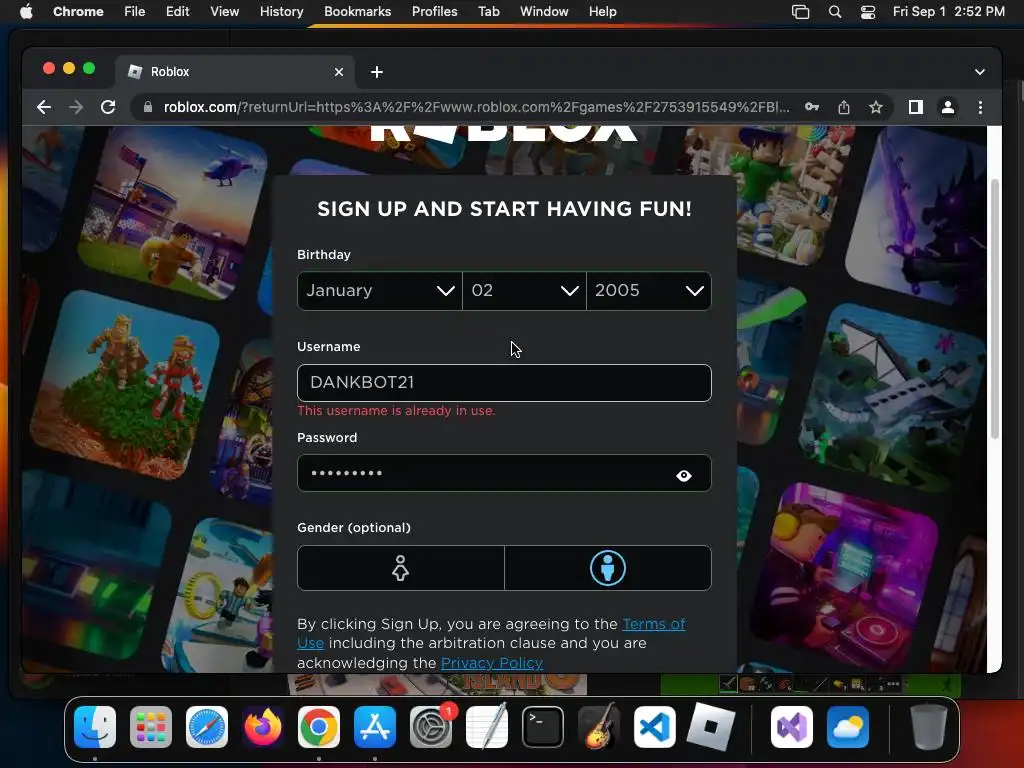Open Safari from the Dock
The width and height of the screenshot is (1024, 768).
click(x=207, y=727)
